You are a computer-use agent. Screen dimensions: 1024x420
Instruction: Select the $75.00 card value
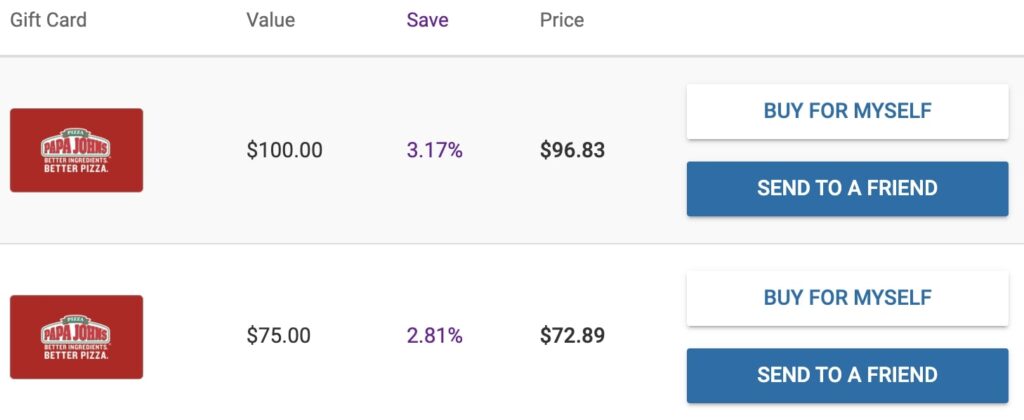(x=278, y=336)
